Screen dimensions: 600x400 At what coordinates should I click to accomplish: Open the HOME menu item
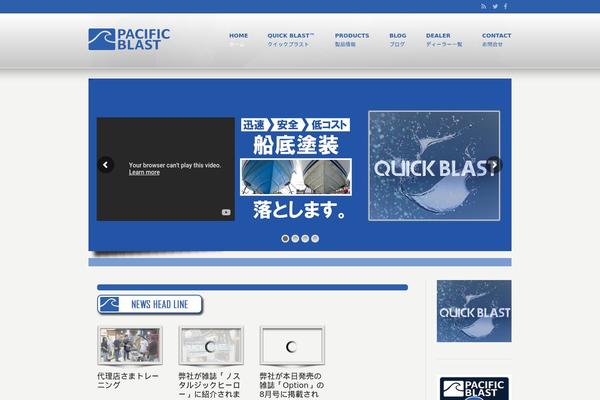pos(238,39)
